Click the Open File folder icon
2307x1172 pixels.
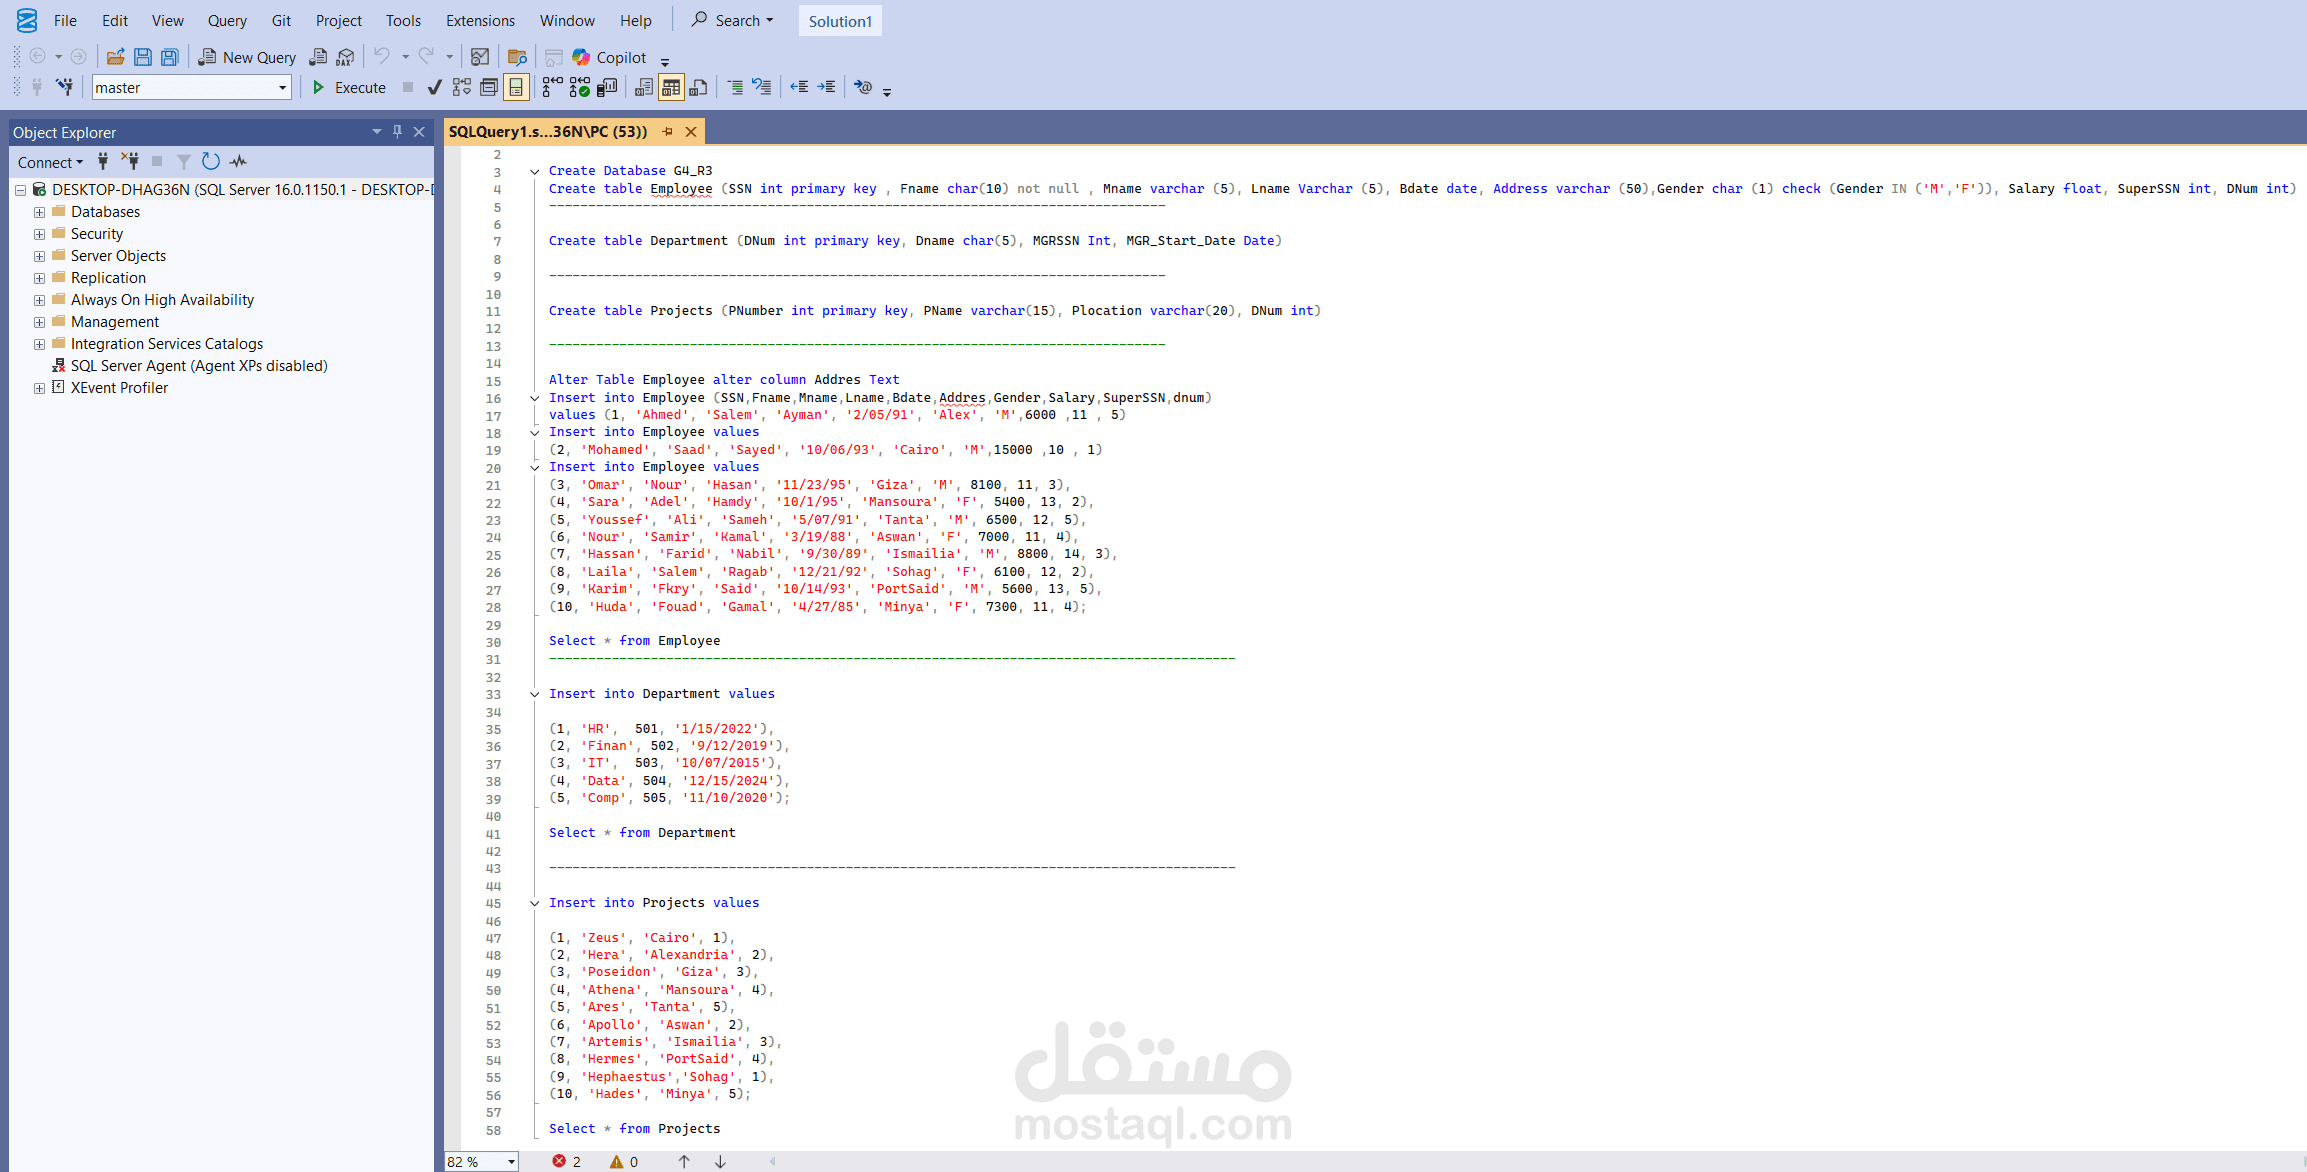(116, 57)
